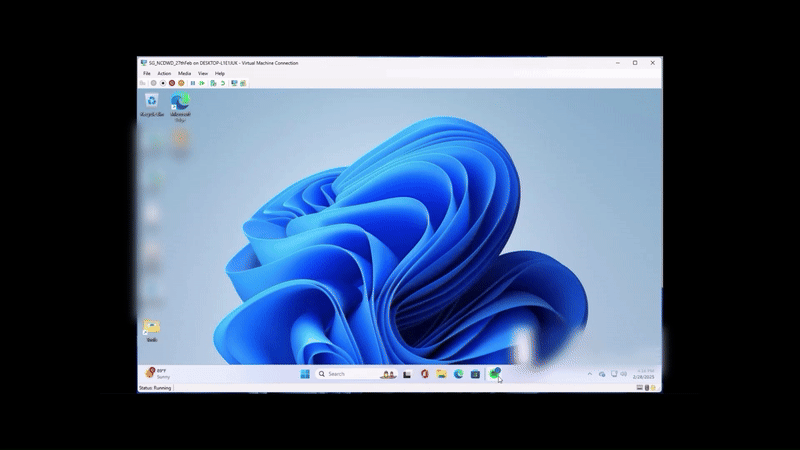The height and width of the screenshot is (450, 800).
Task: Click the Revert toolbar icon
Action: pyautogui.click(x=222, y=83)
